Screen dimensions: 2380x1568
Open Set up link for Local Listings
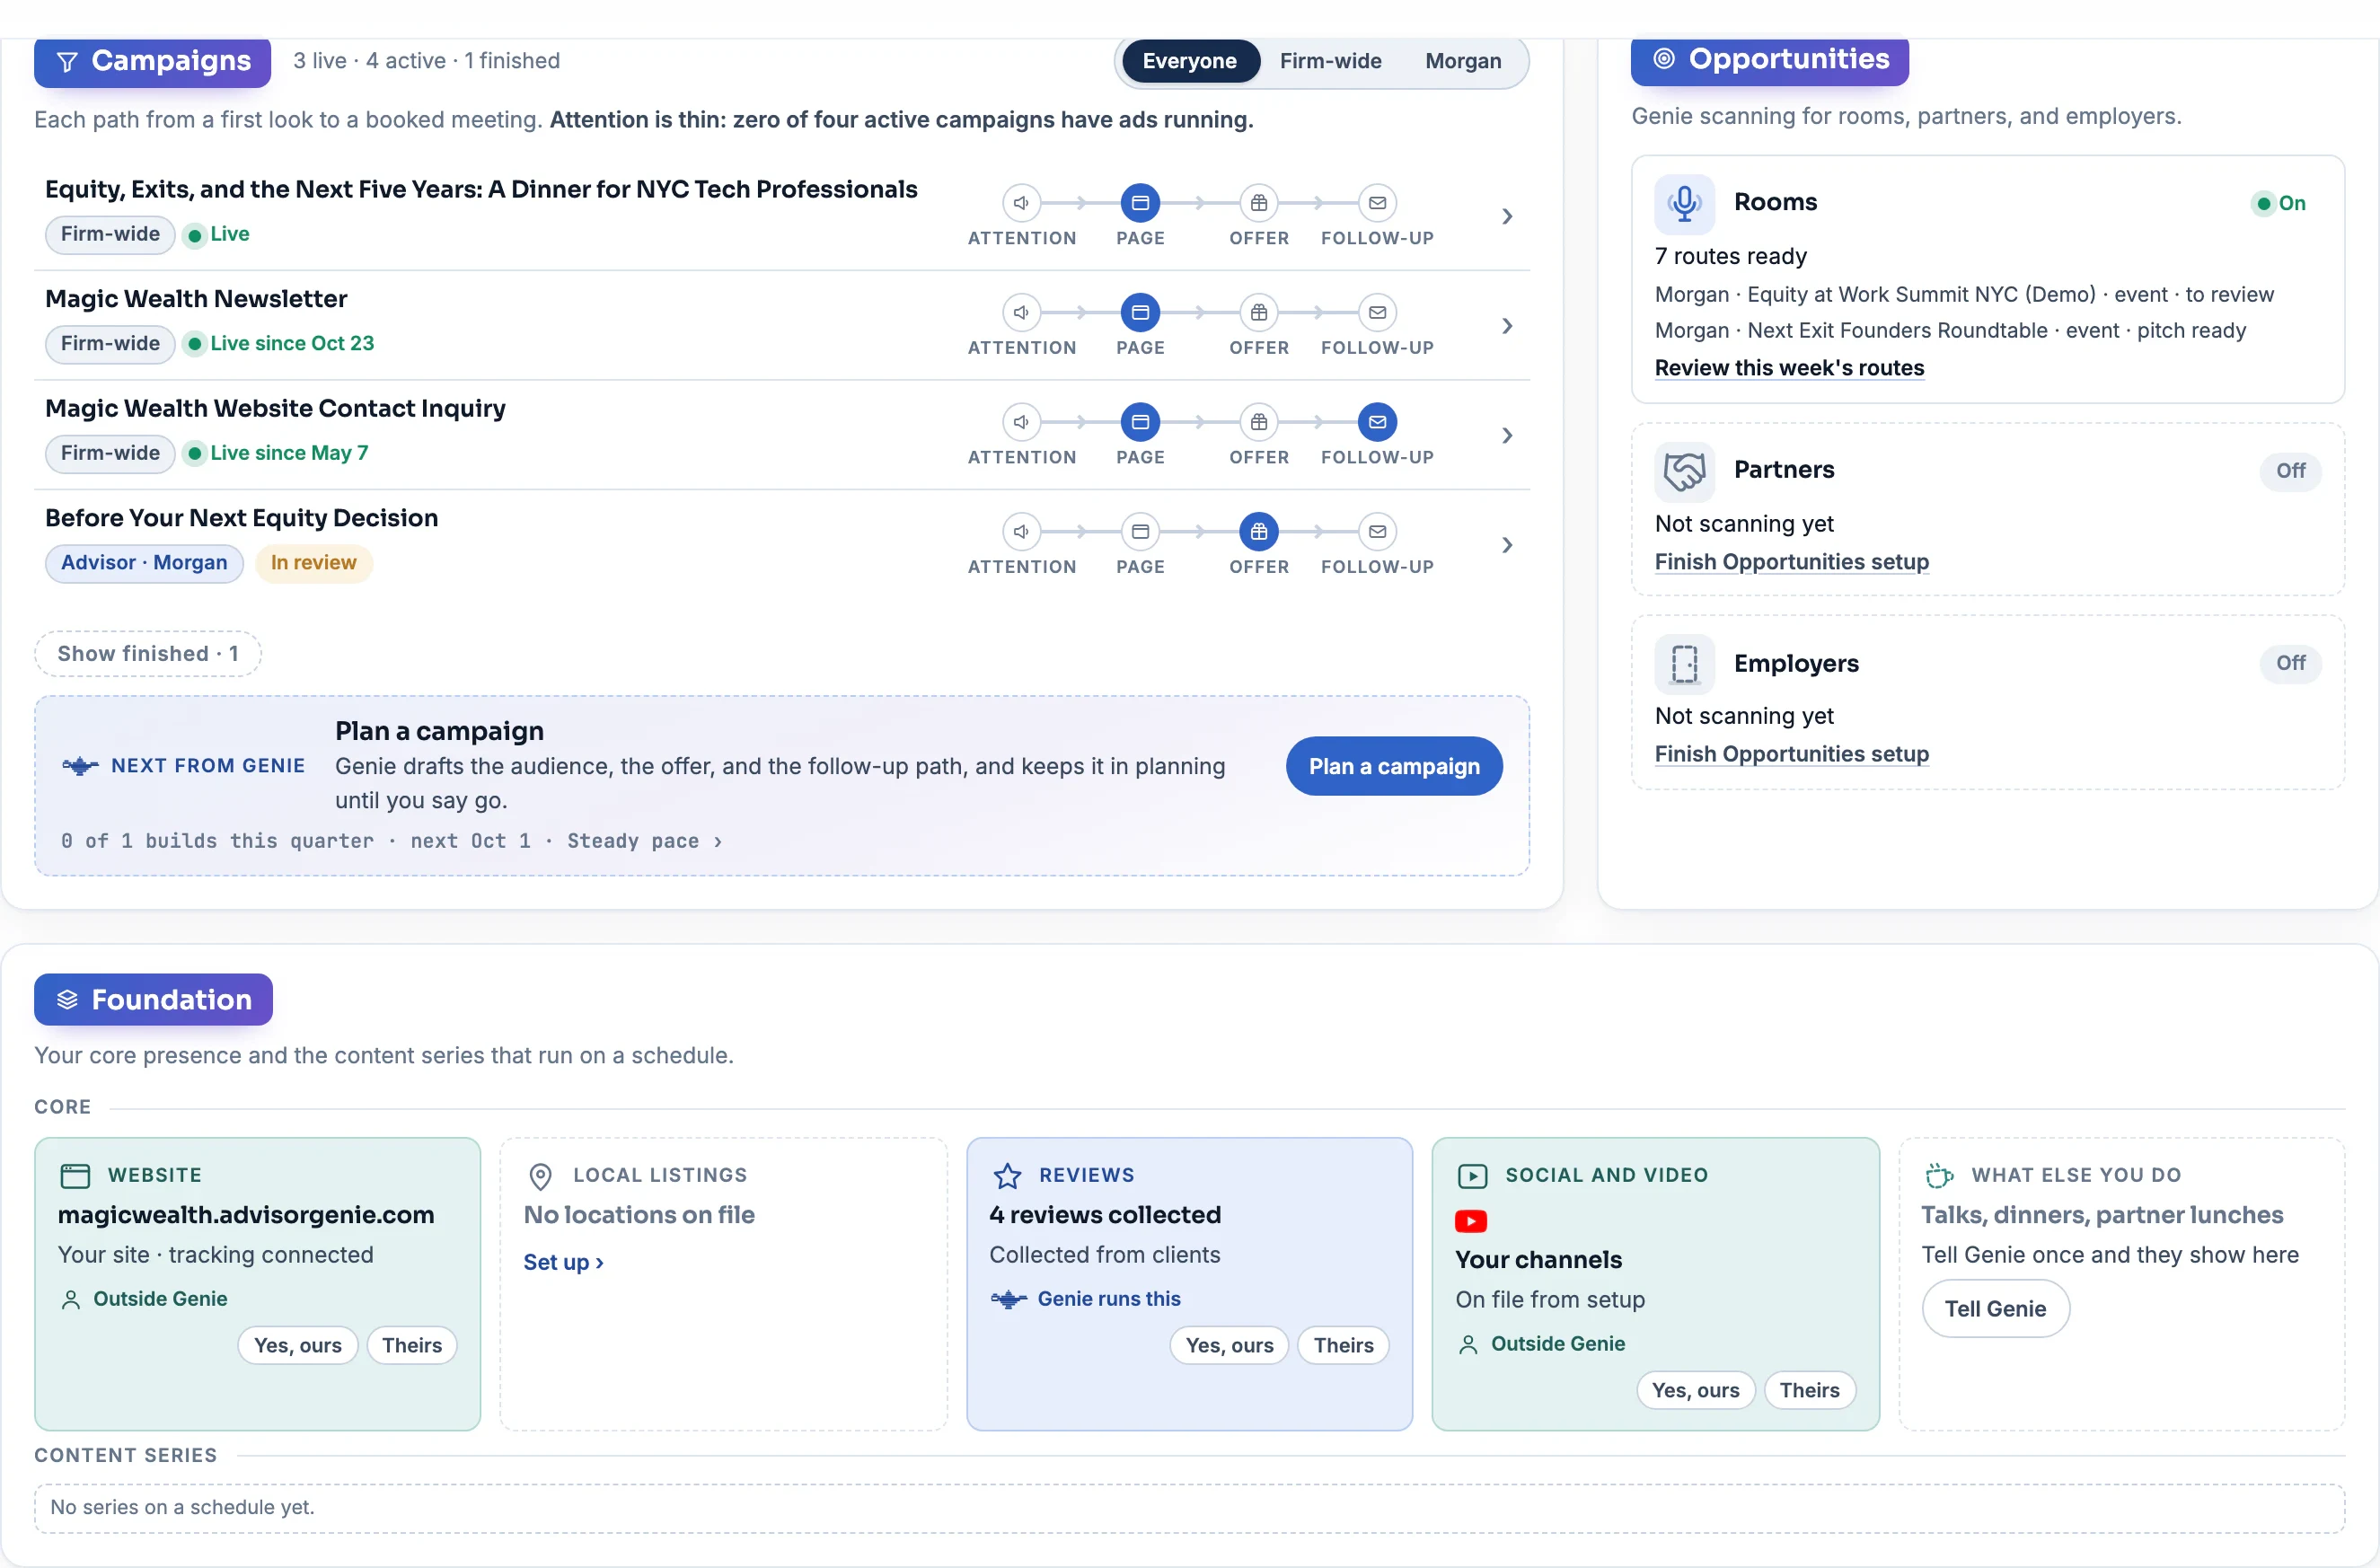[x=563, y=1263]
